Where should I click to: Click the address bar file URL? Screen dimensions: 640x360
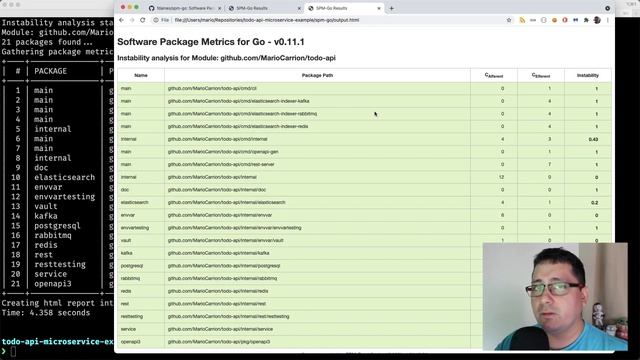click(267, 20)
